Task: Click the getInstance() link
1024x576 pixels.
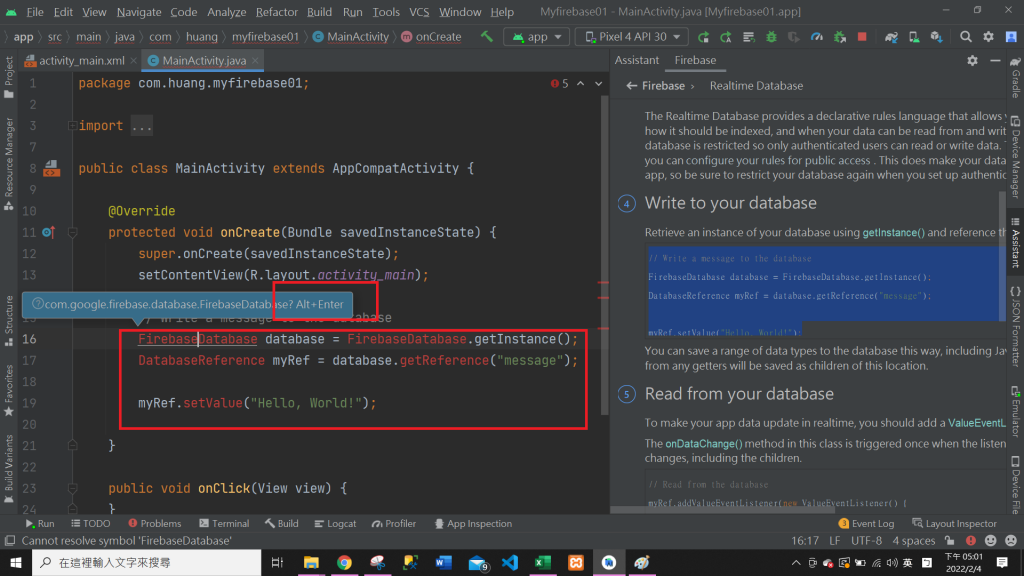Action: [893, 232]
